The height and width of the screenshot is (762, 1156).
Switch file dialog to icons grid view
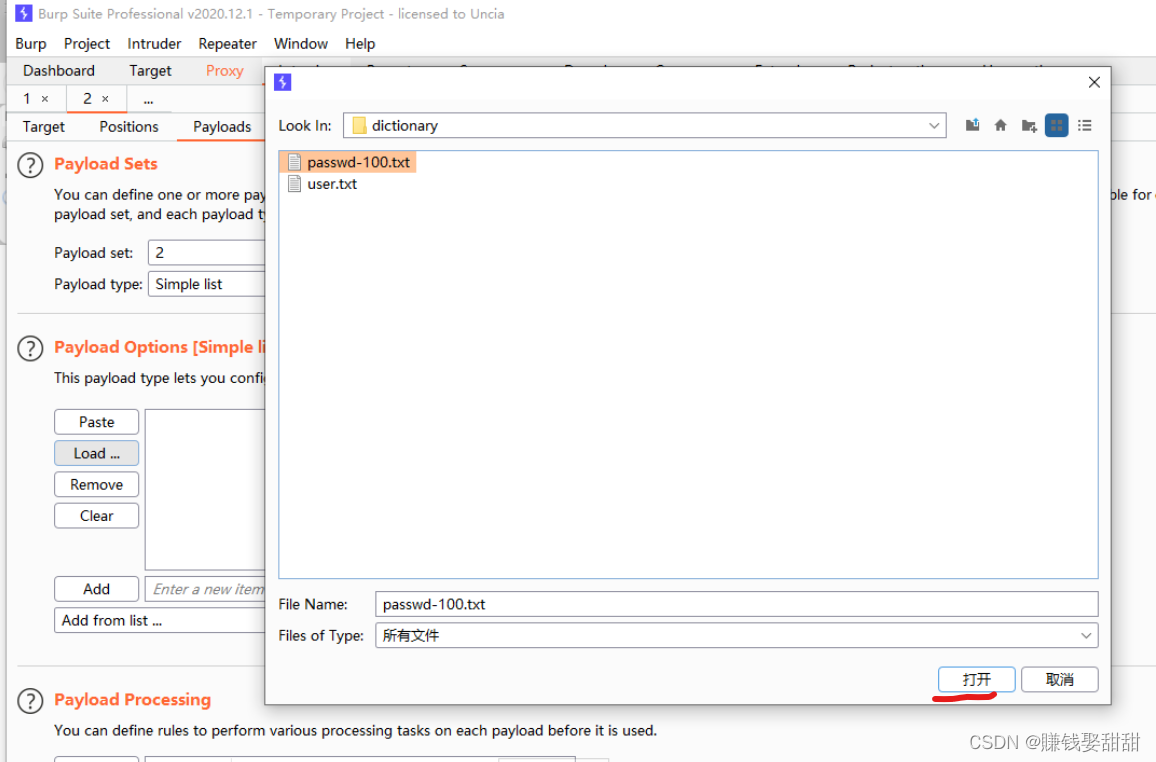click(1056, 125)
